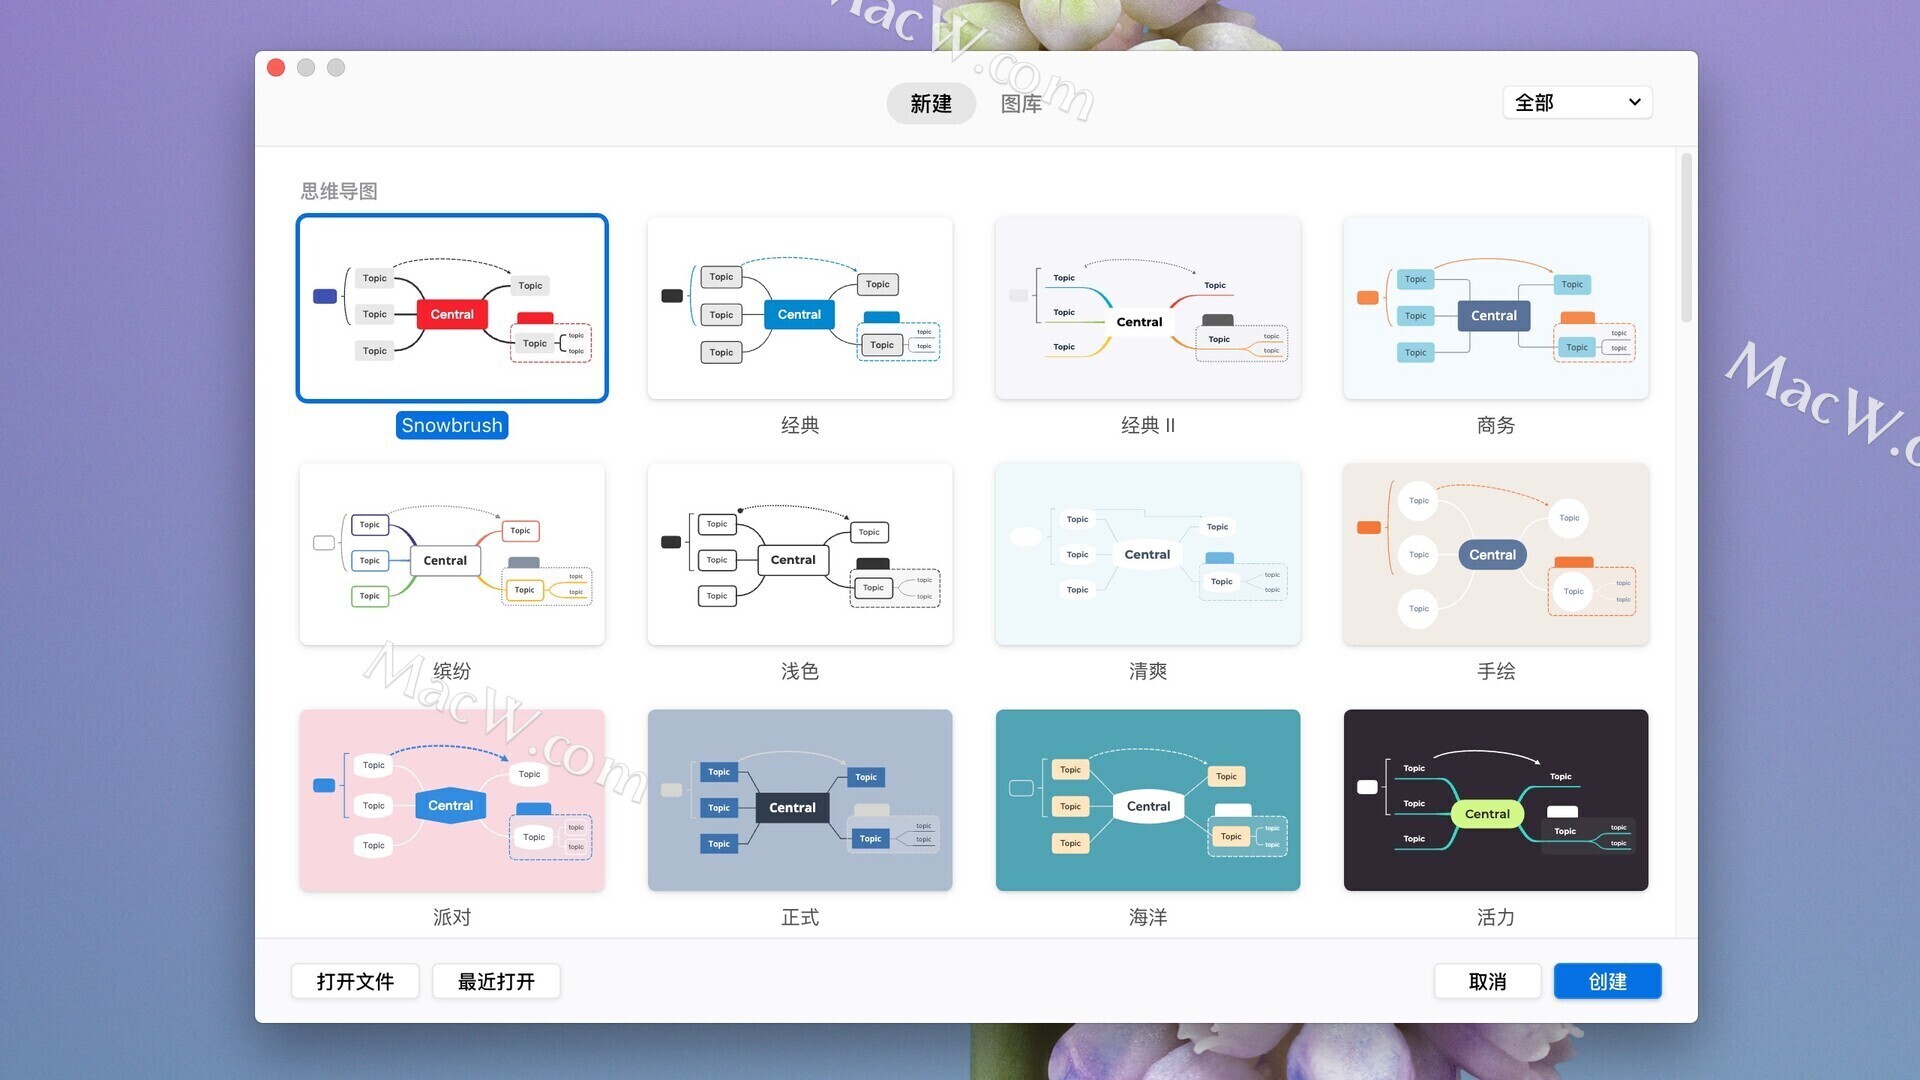Click the 经典 II label text
1920x1080 pixels.
tap(1148, 425)
